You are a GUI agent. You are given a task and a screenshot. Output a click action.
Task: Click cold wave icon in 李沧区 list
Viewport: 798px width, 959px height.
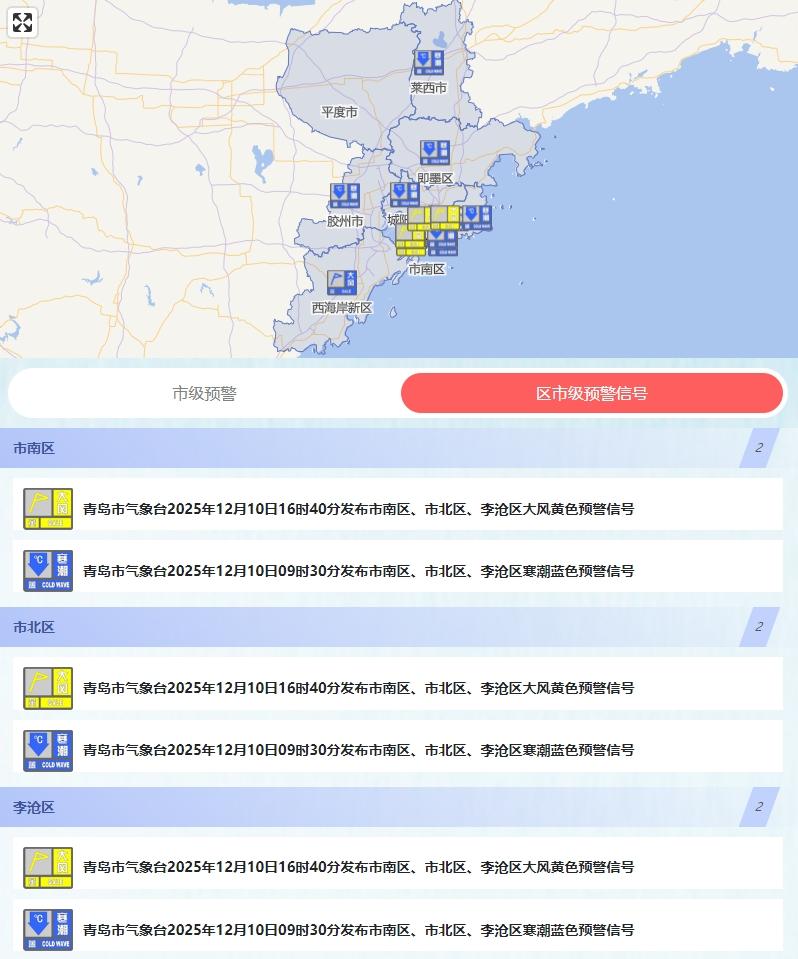[48, 929]
